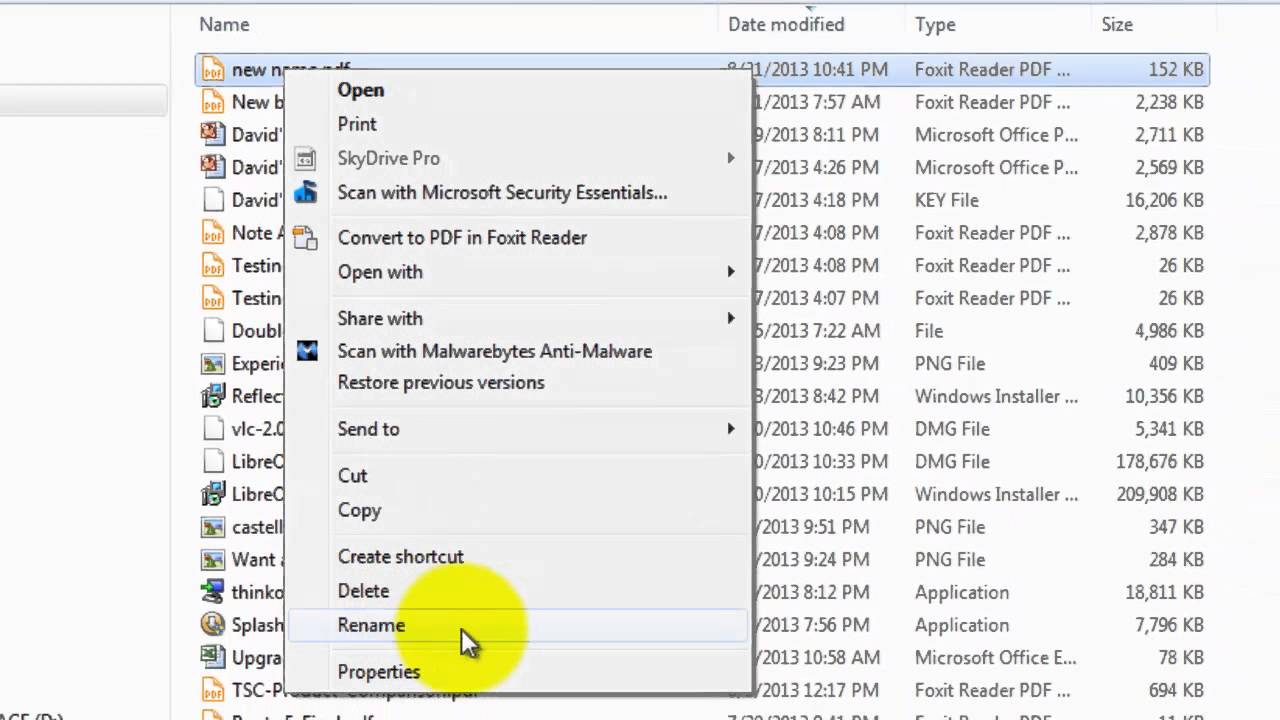Click the "7,796 KB" size value
Screen dimensions: 1280x720
[1169, 625]
